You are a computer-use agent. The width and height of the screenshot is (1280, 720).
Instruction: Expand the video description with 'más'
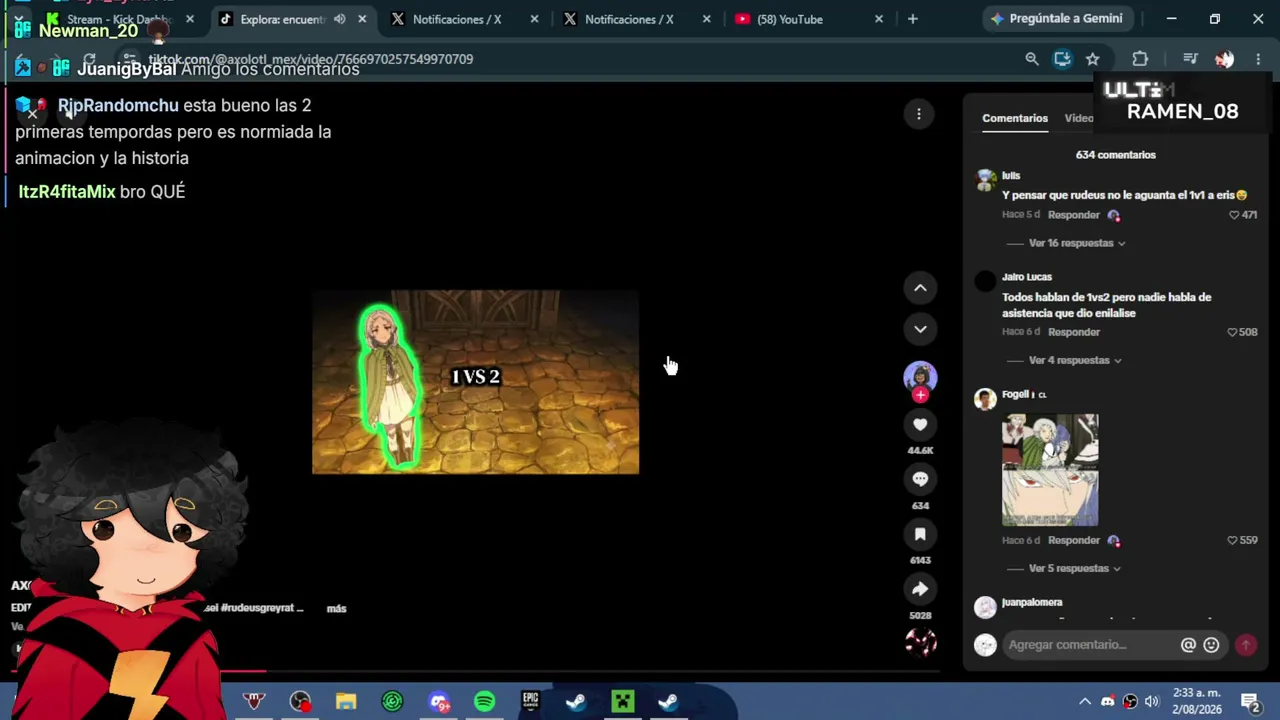(x=336, y=609)
